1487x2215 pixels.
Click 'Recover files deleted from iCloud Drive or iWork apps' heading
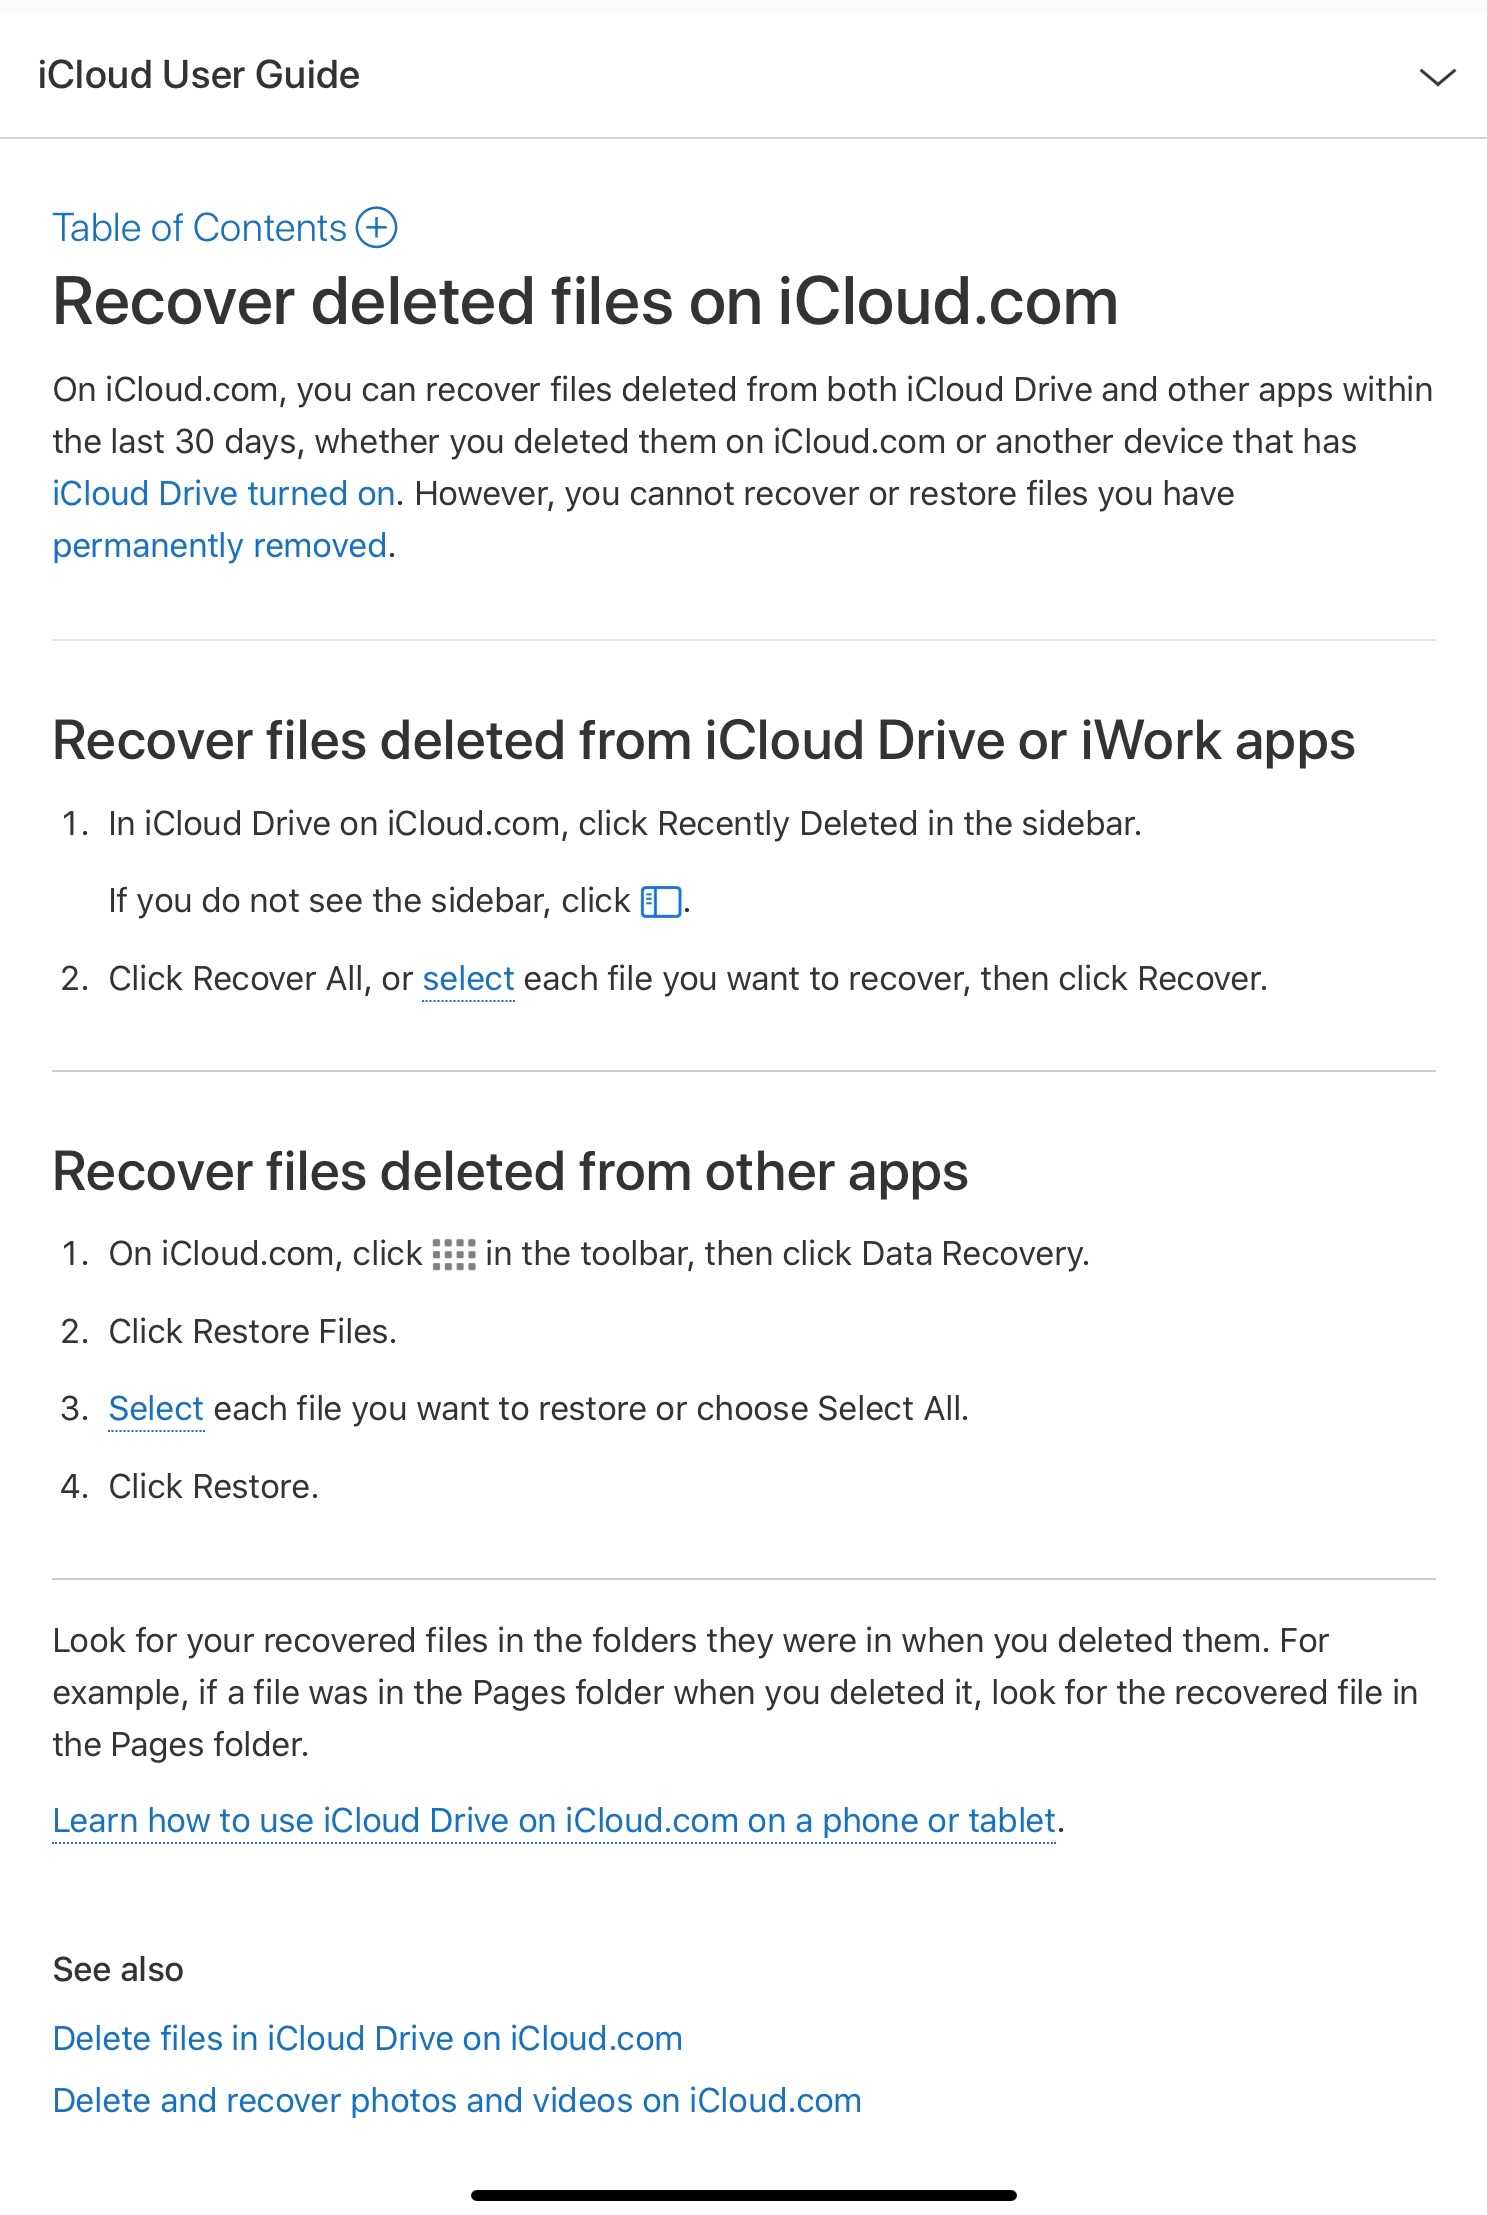(x=704, y=741)
